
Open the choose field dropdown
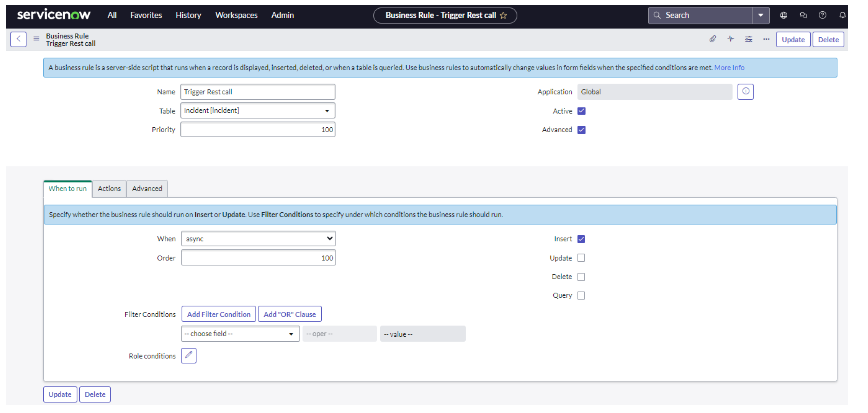239,334
